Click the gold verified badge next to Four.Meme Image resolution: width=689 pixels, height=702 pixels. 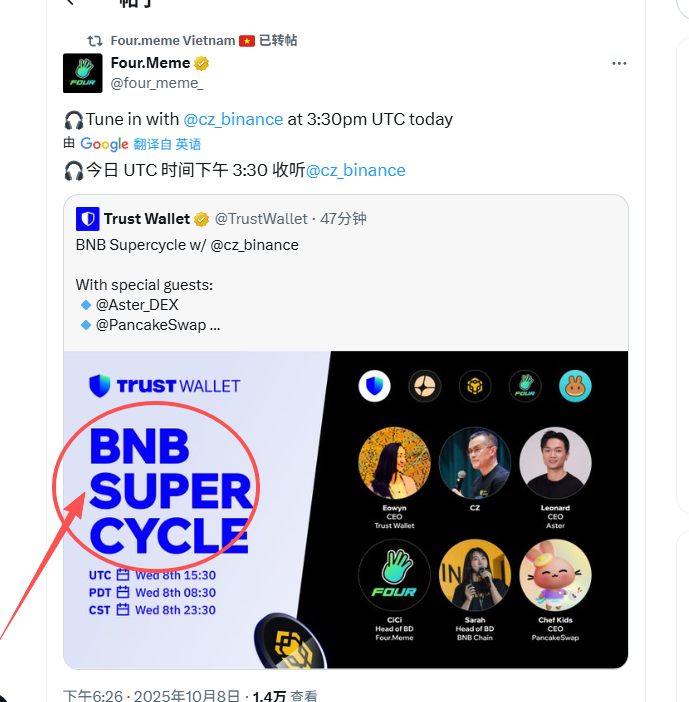click(202, 64)
